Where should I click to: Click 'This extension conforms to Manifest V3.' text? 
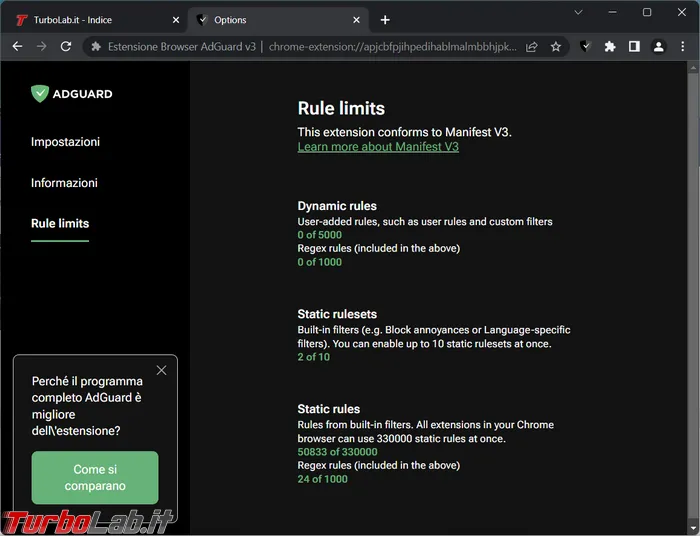404,132
